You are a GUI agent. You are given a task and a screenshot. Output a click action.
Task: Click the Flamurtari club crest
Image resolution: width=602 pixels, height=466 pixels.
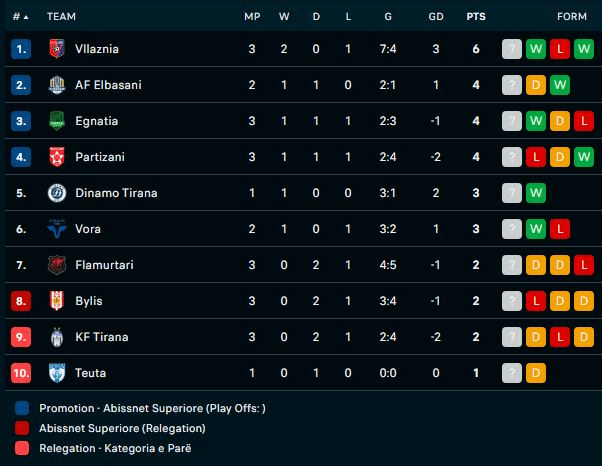(x=57, y=265)
